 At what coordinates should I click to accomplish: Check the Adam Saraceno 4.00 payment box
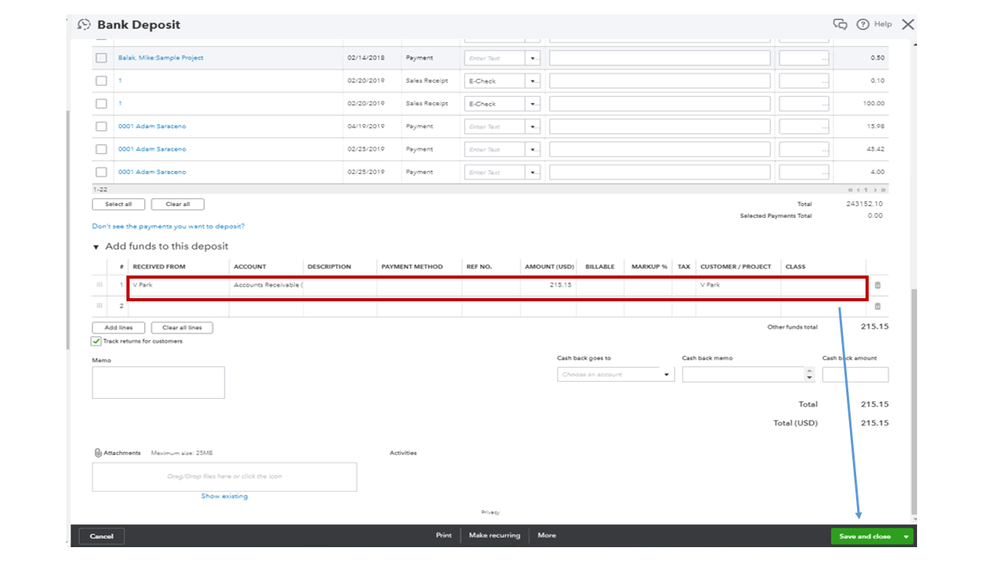[101, 172]
